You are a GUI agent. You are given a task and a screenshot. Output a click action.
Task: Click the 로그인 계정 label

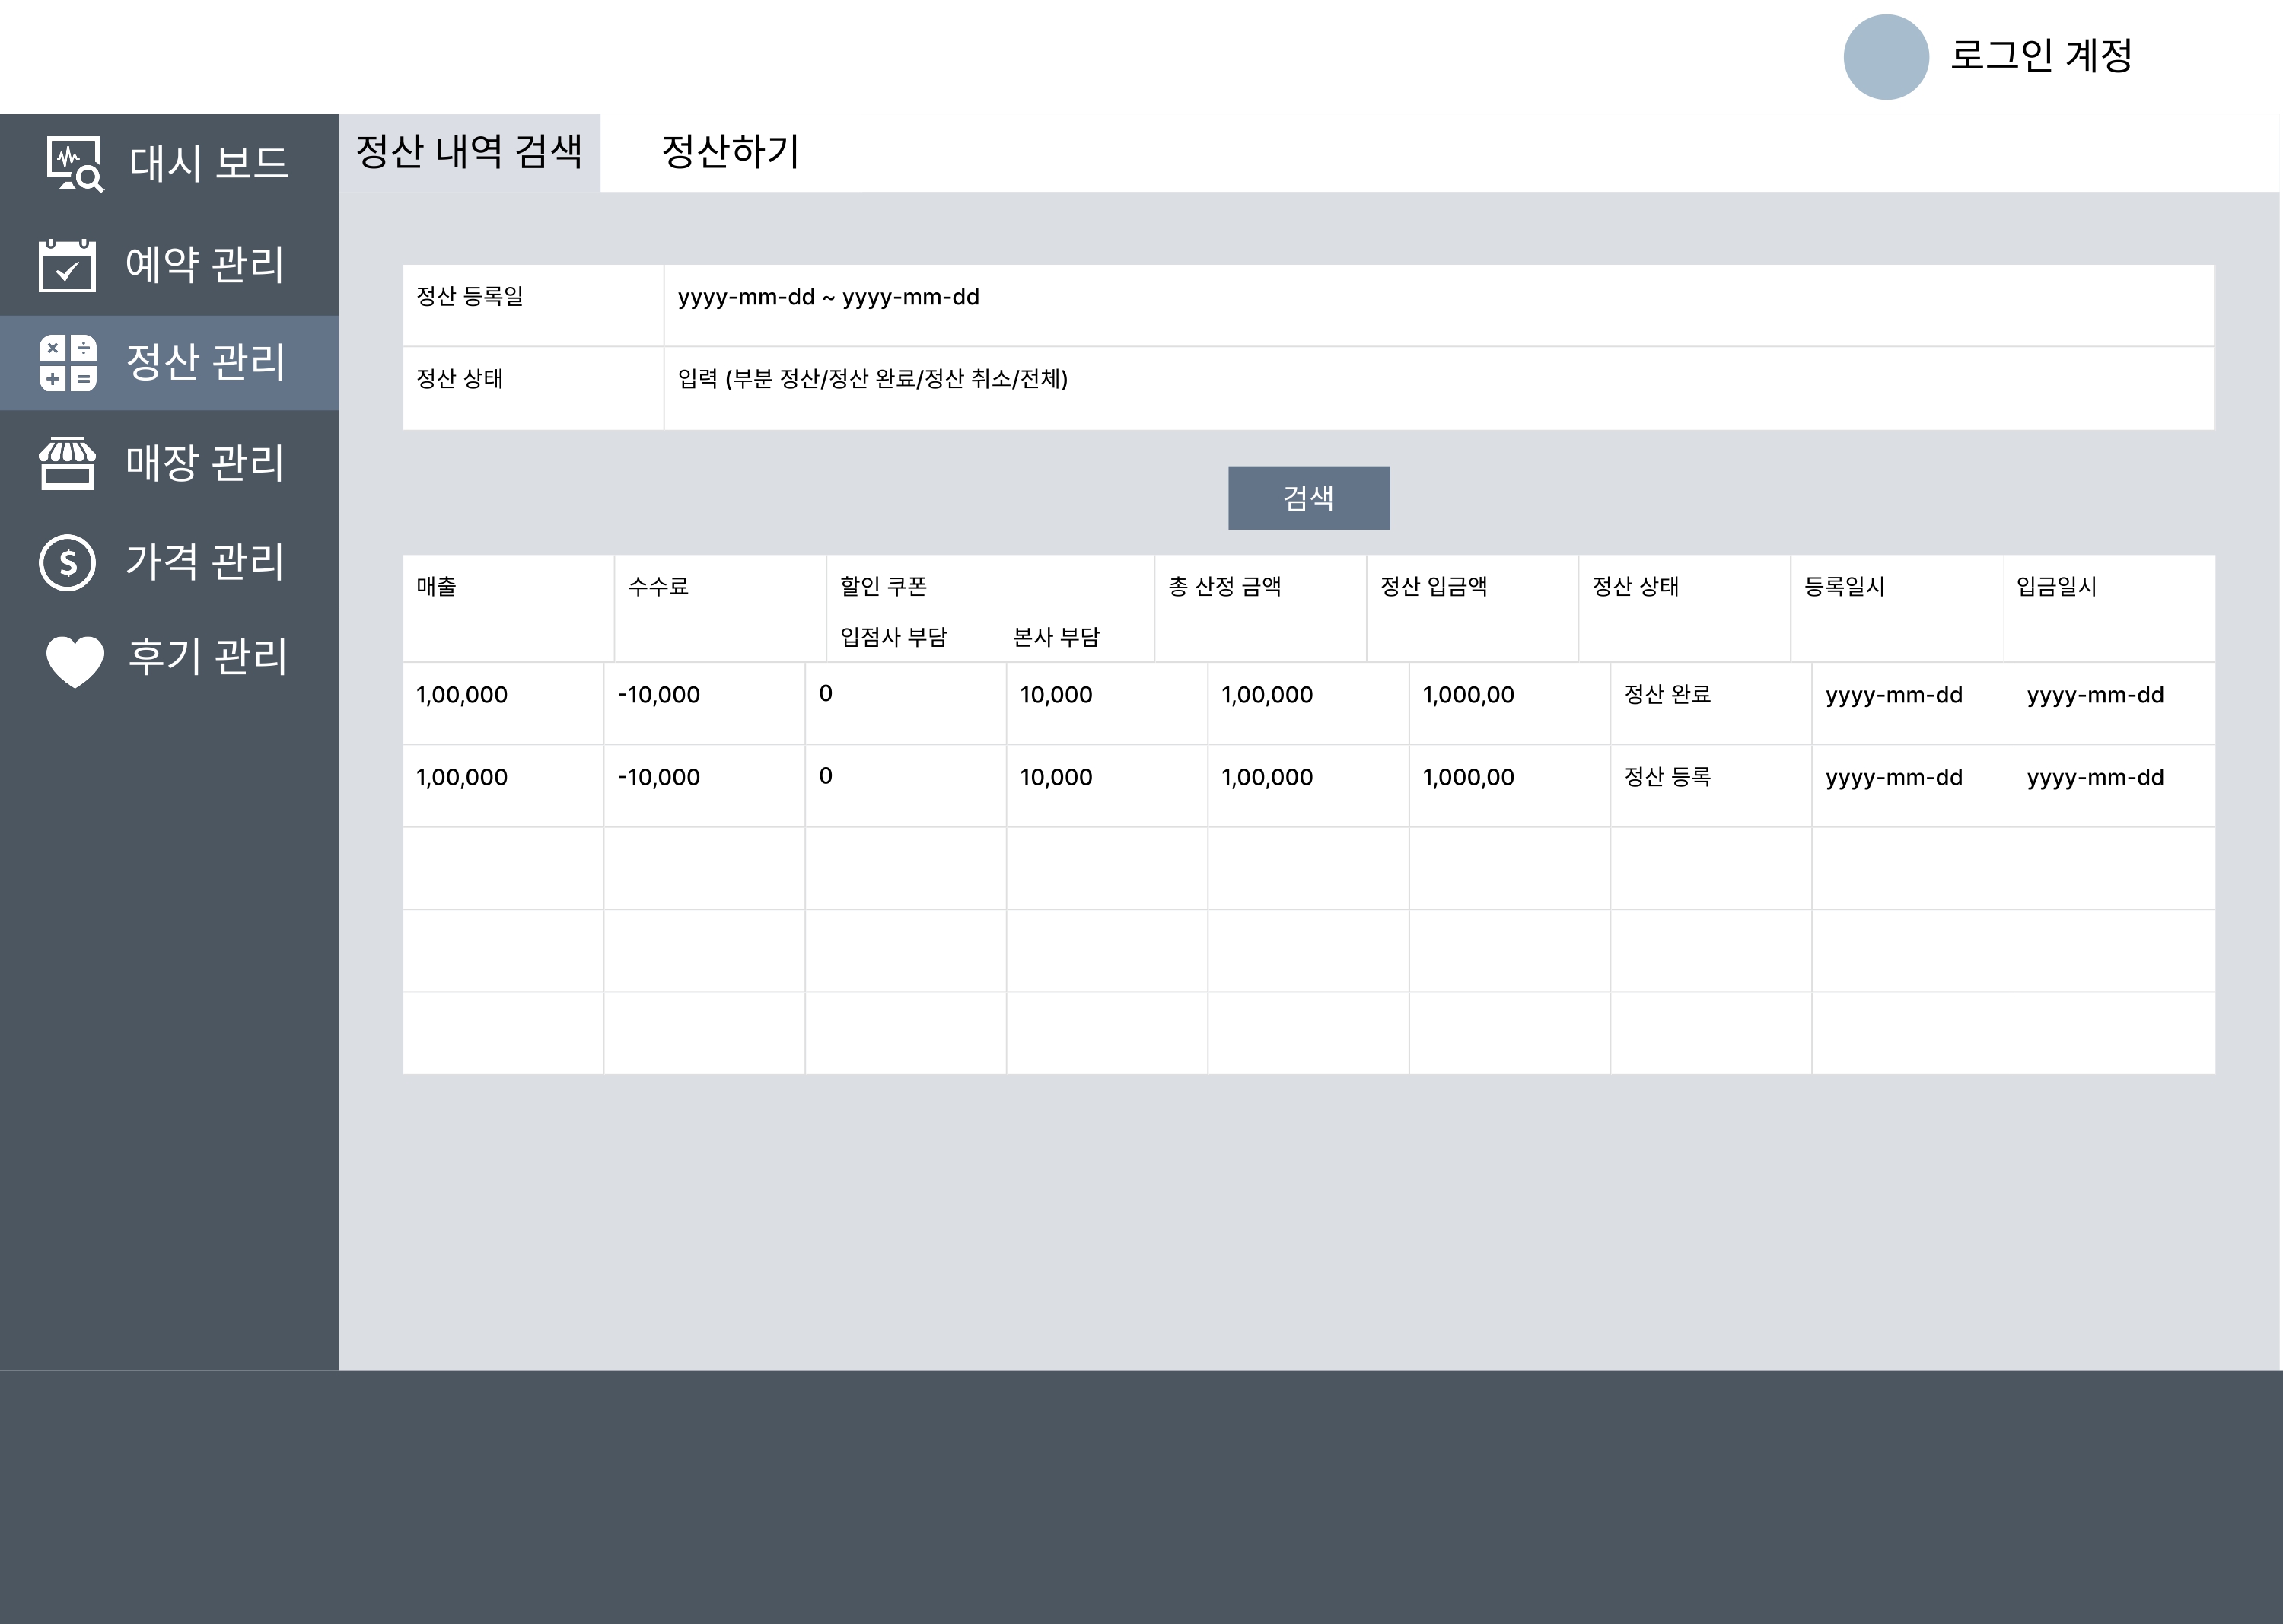(2040, 56)
